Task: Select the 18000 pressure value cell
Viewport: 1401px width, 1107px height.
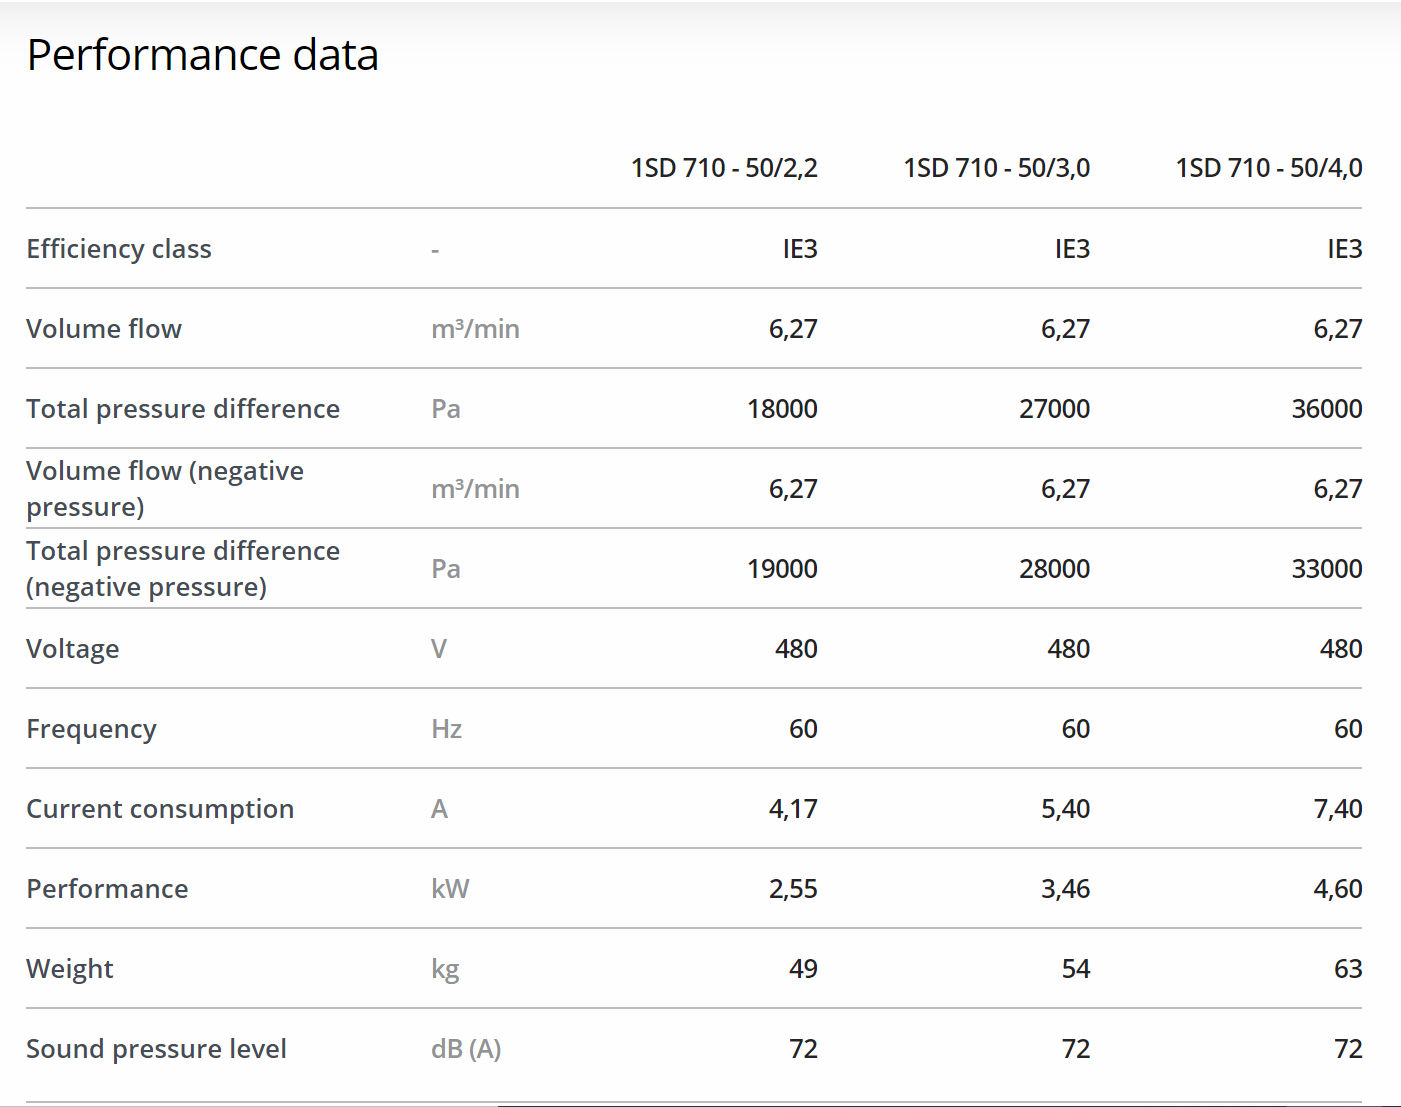Action: (x=782, y=409)
